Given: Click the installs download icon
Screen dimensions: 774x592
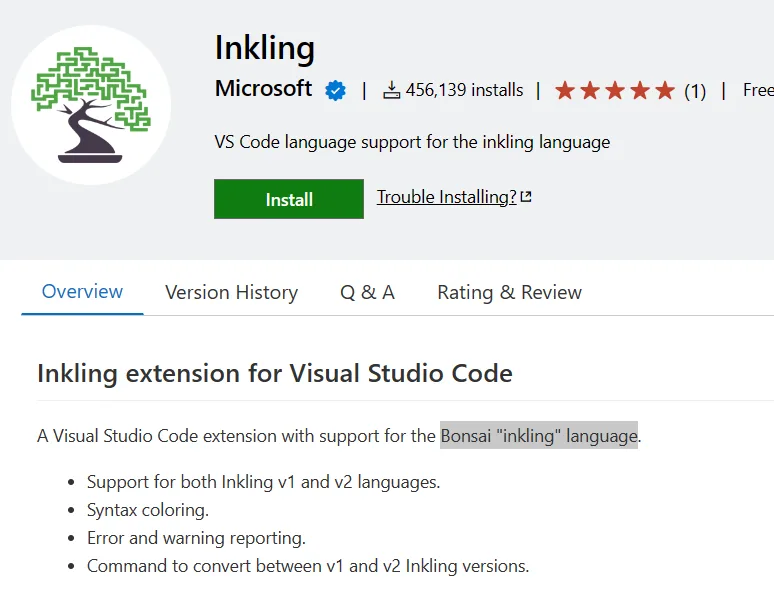Looking at the screenshot, I should click(x=392, y=91).
